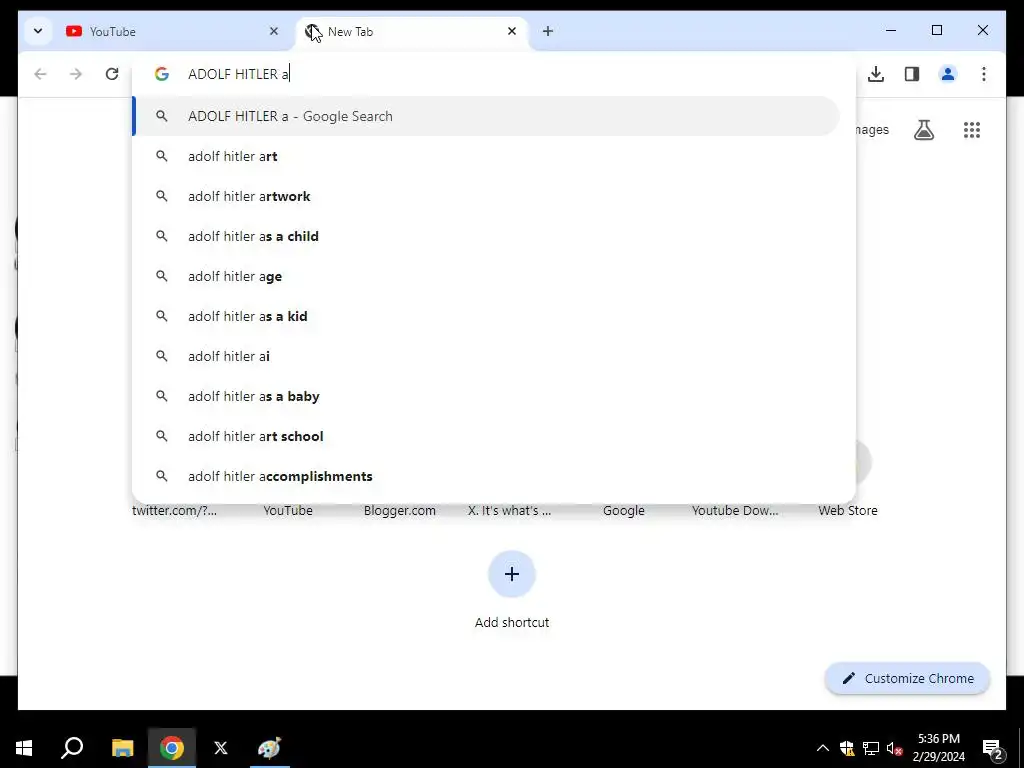Viewport: 1024px width, 768px height.
Task: Open network status tray icon
Action: 871,748
